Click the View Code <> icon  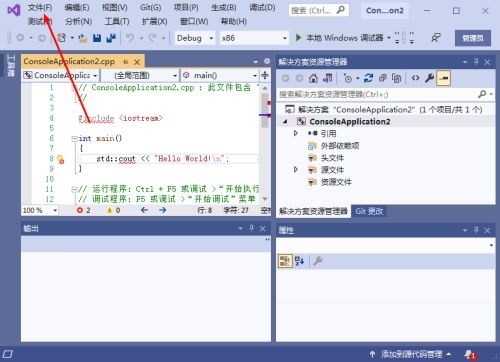[415, 78]
